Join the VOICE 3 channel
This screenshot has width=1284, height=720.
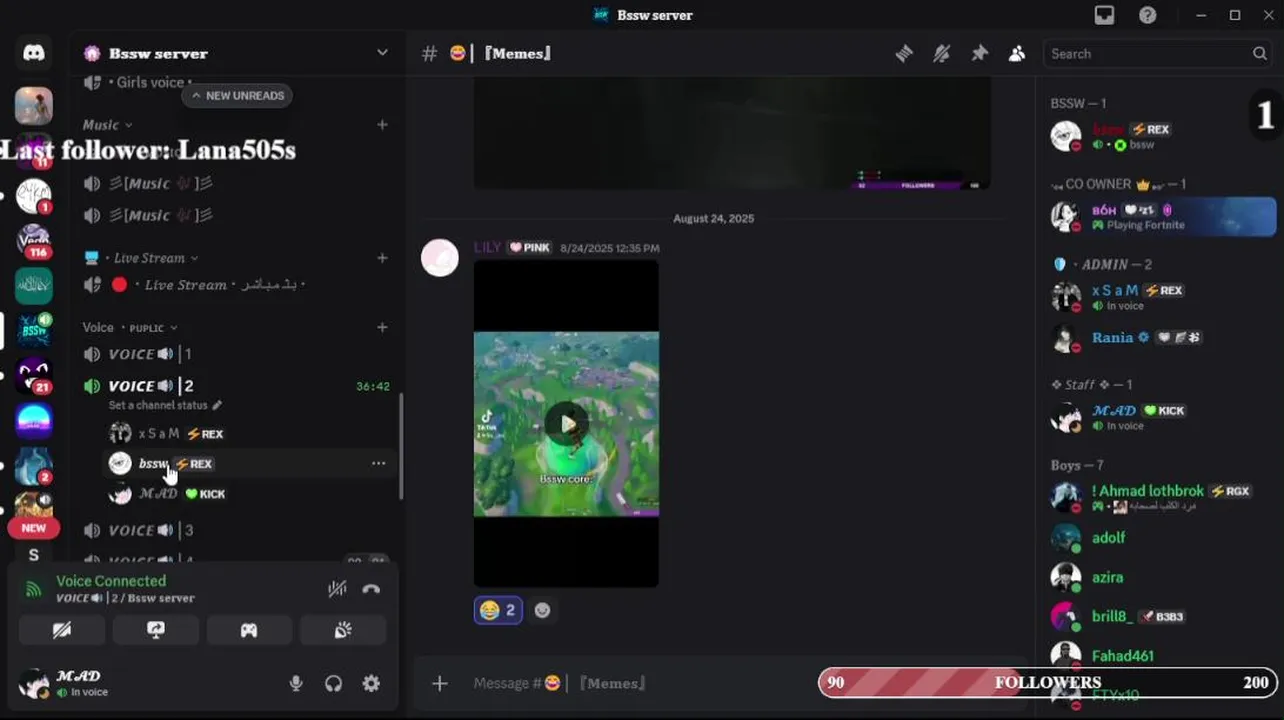(236, 530)
